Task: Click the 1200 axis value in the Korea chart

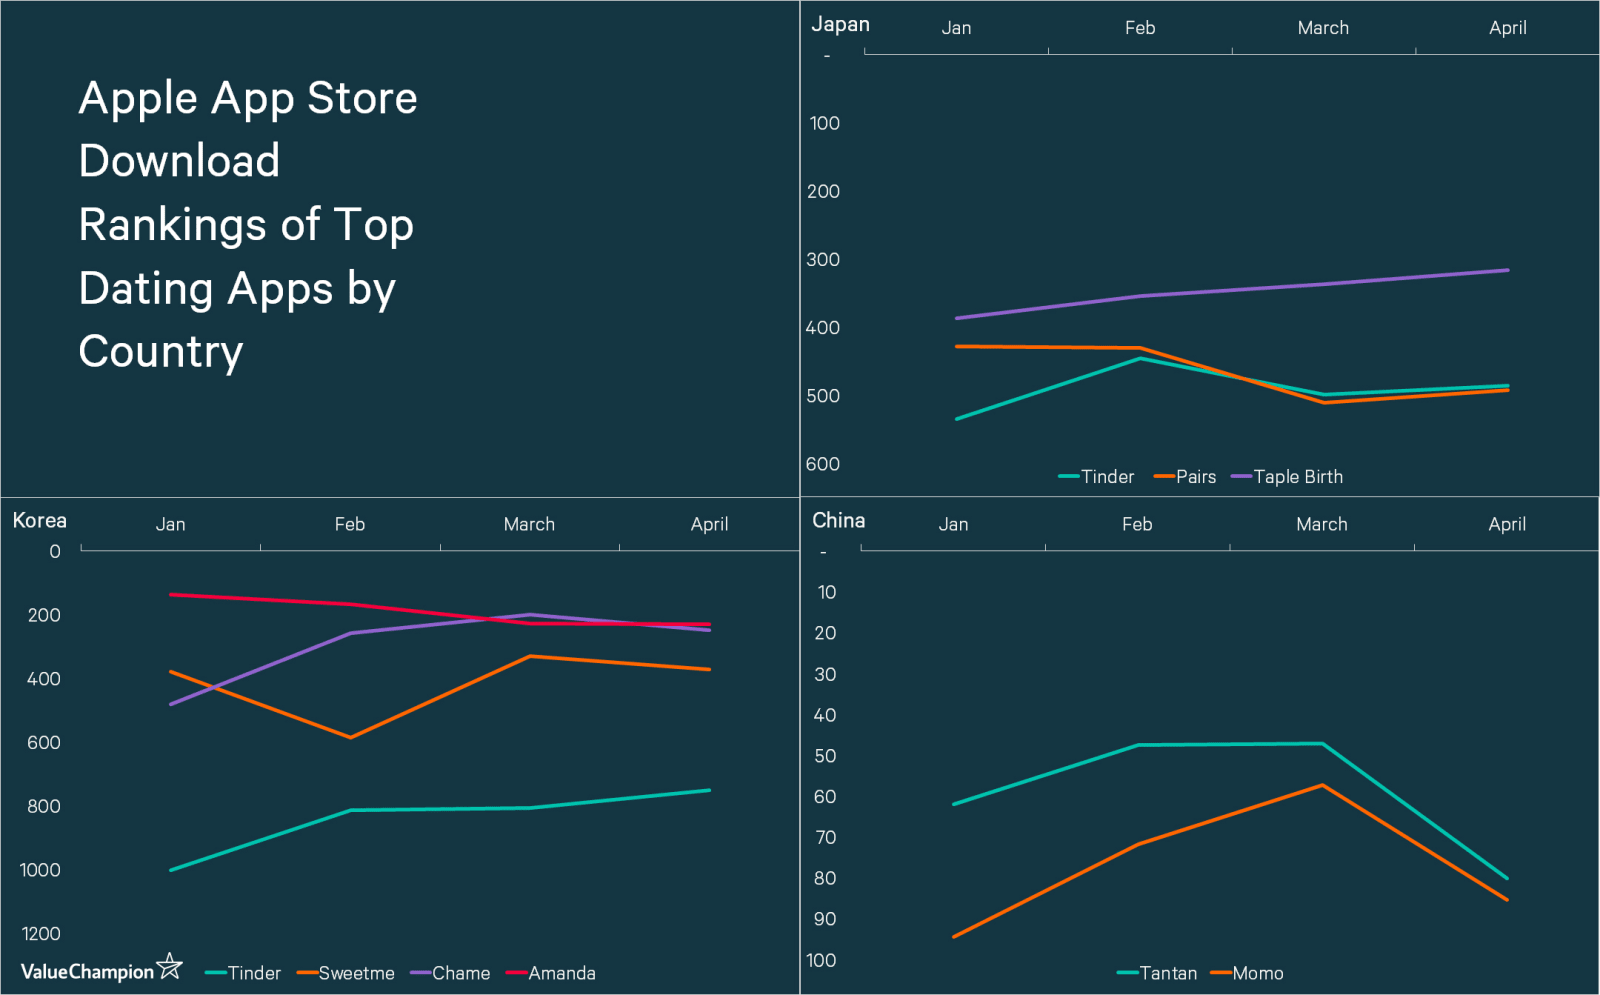Action: click(x=41, y=934)
